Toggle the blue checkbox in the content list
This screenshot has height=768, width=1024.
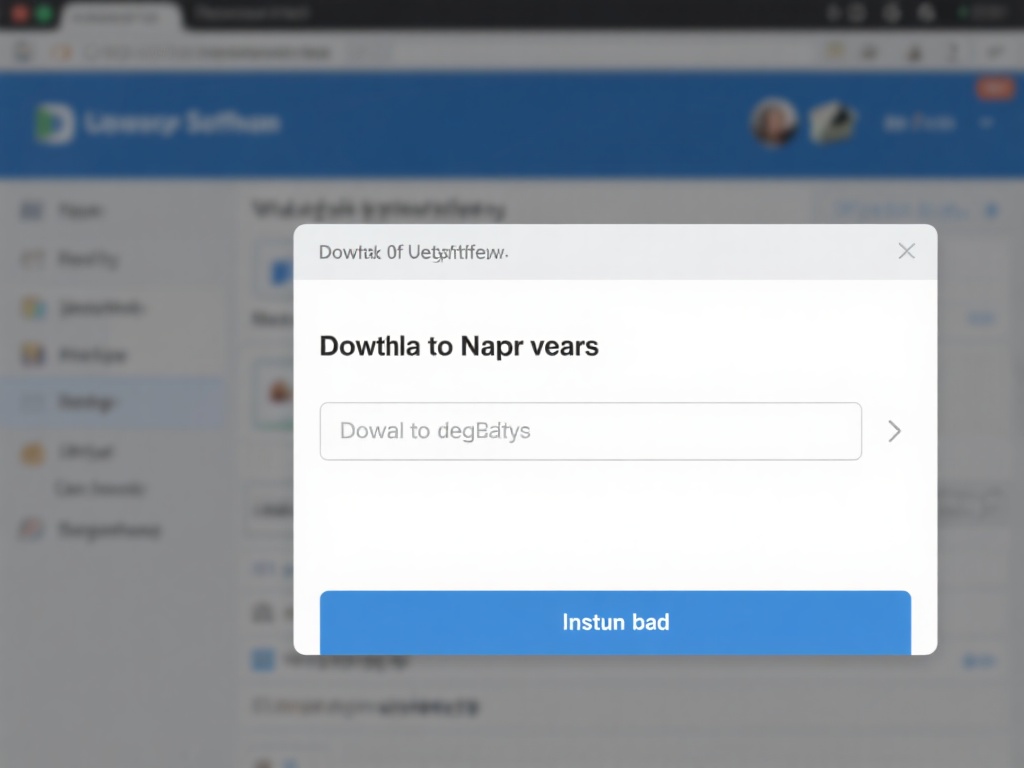[x=263, y=660]
